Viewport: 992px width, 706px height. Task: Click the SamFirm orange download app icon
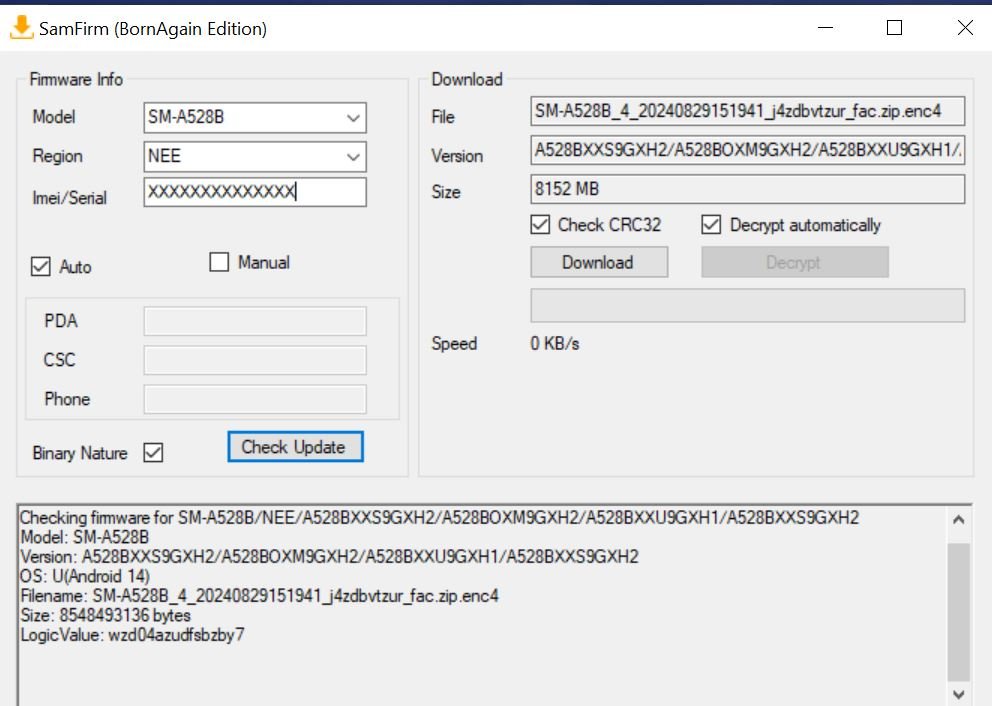tap(22, 27)
